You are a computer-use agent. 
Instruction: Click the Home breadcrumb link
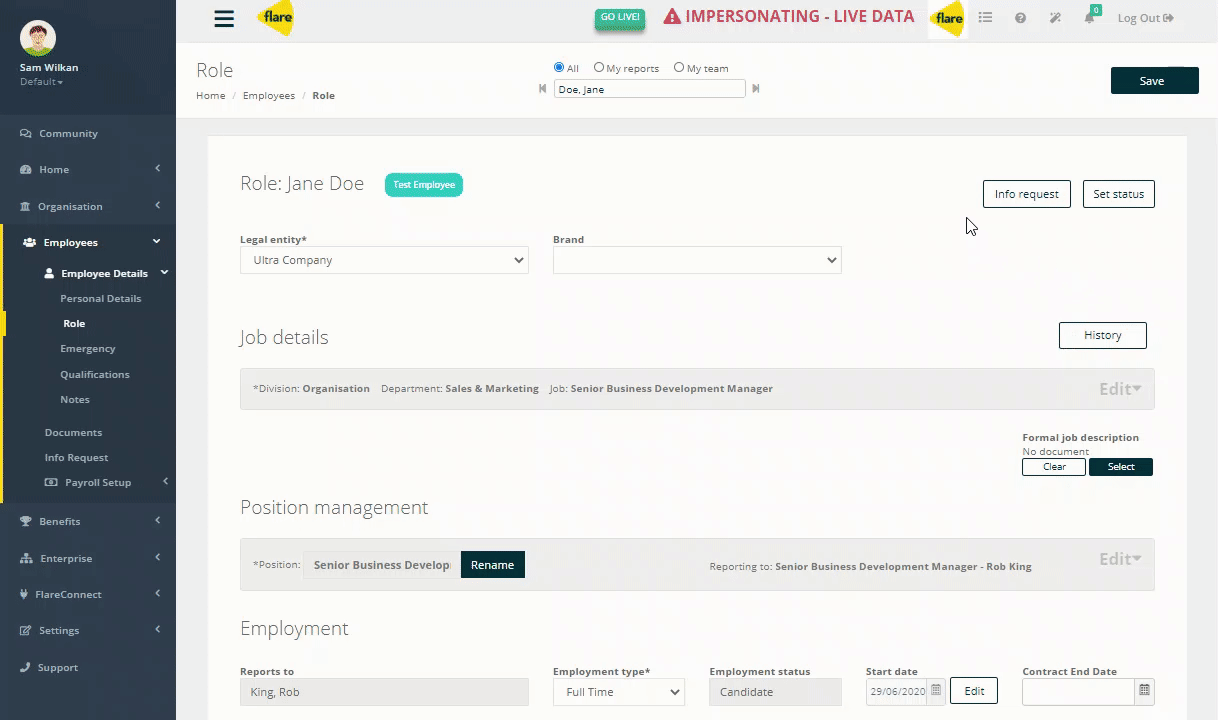(x=211, y=96)
